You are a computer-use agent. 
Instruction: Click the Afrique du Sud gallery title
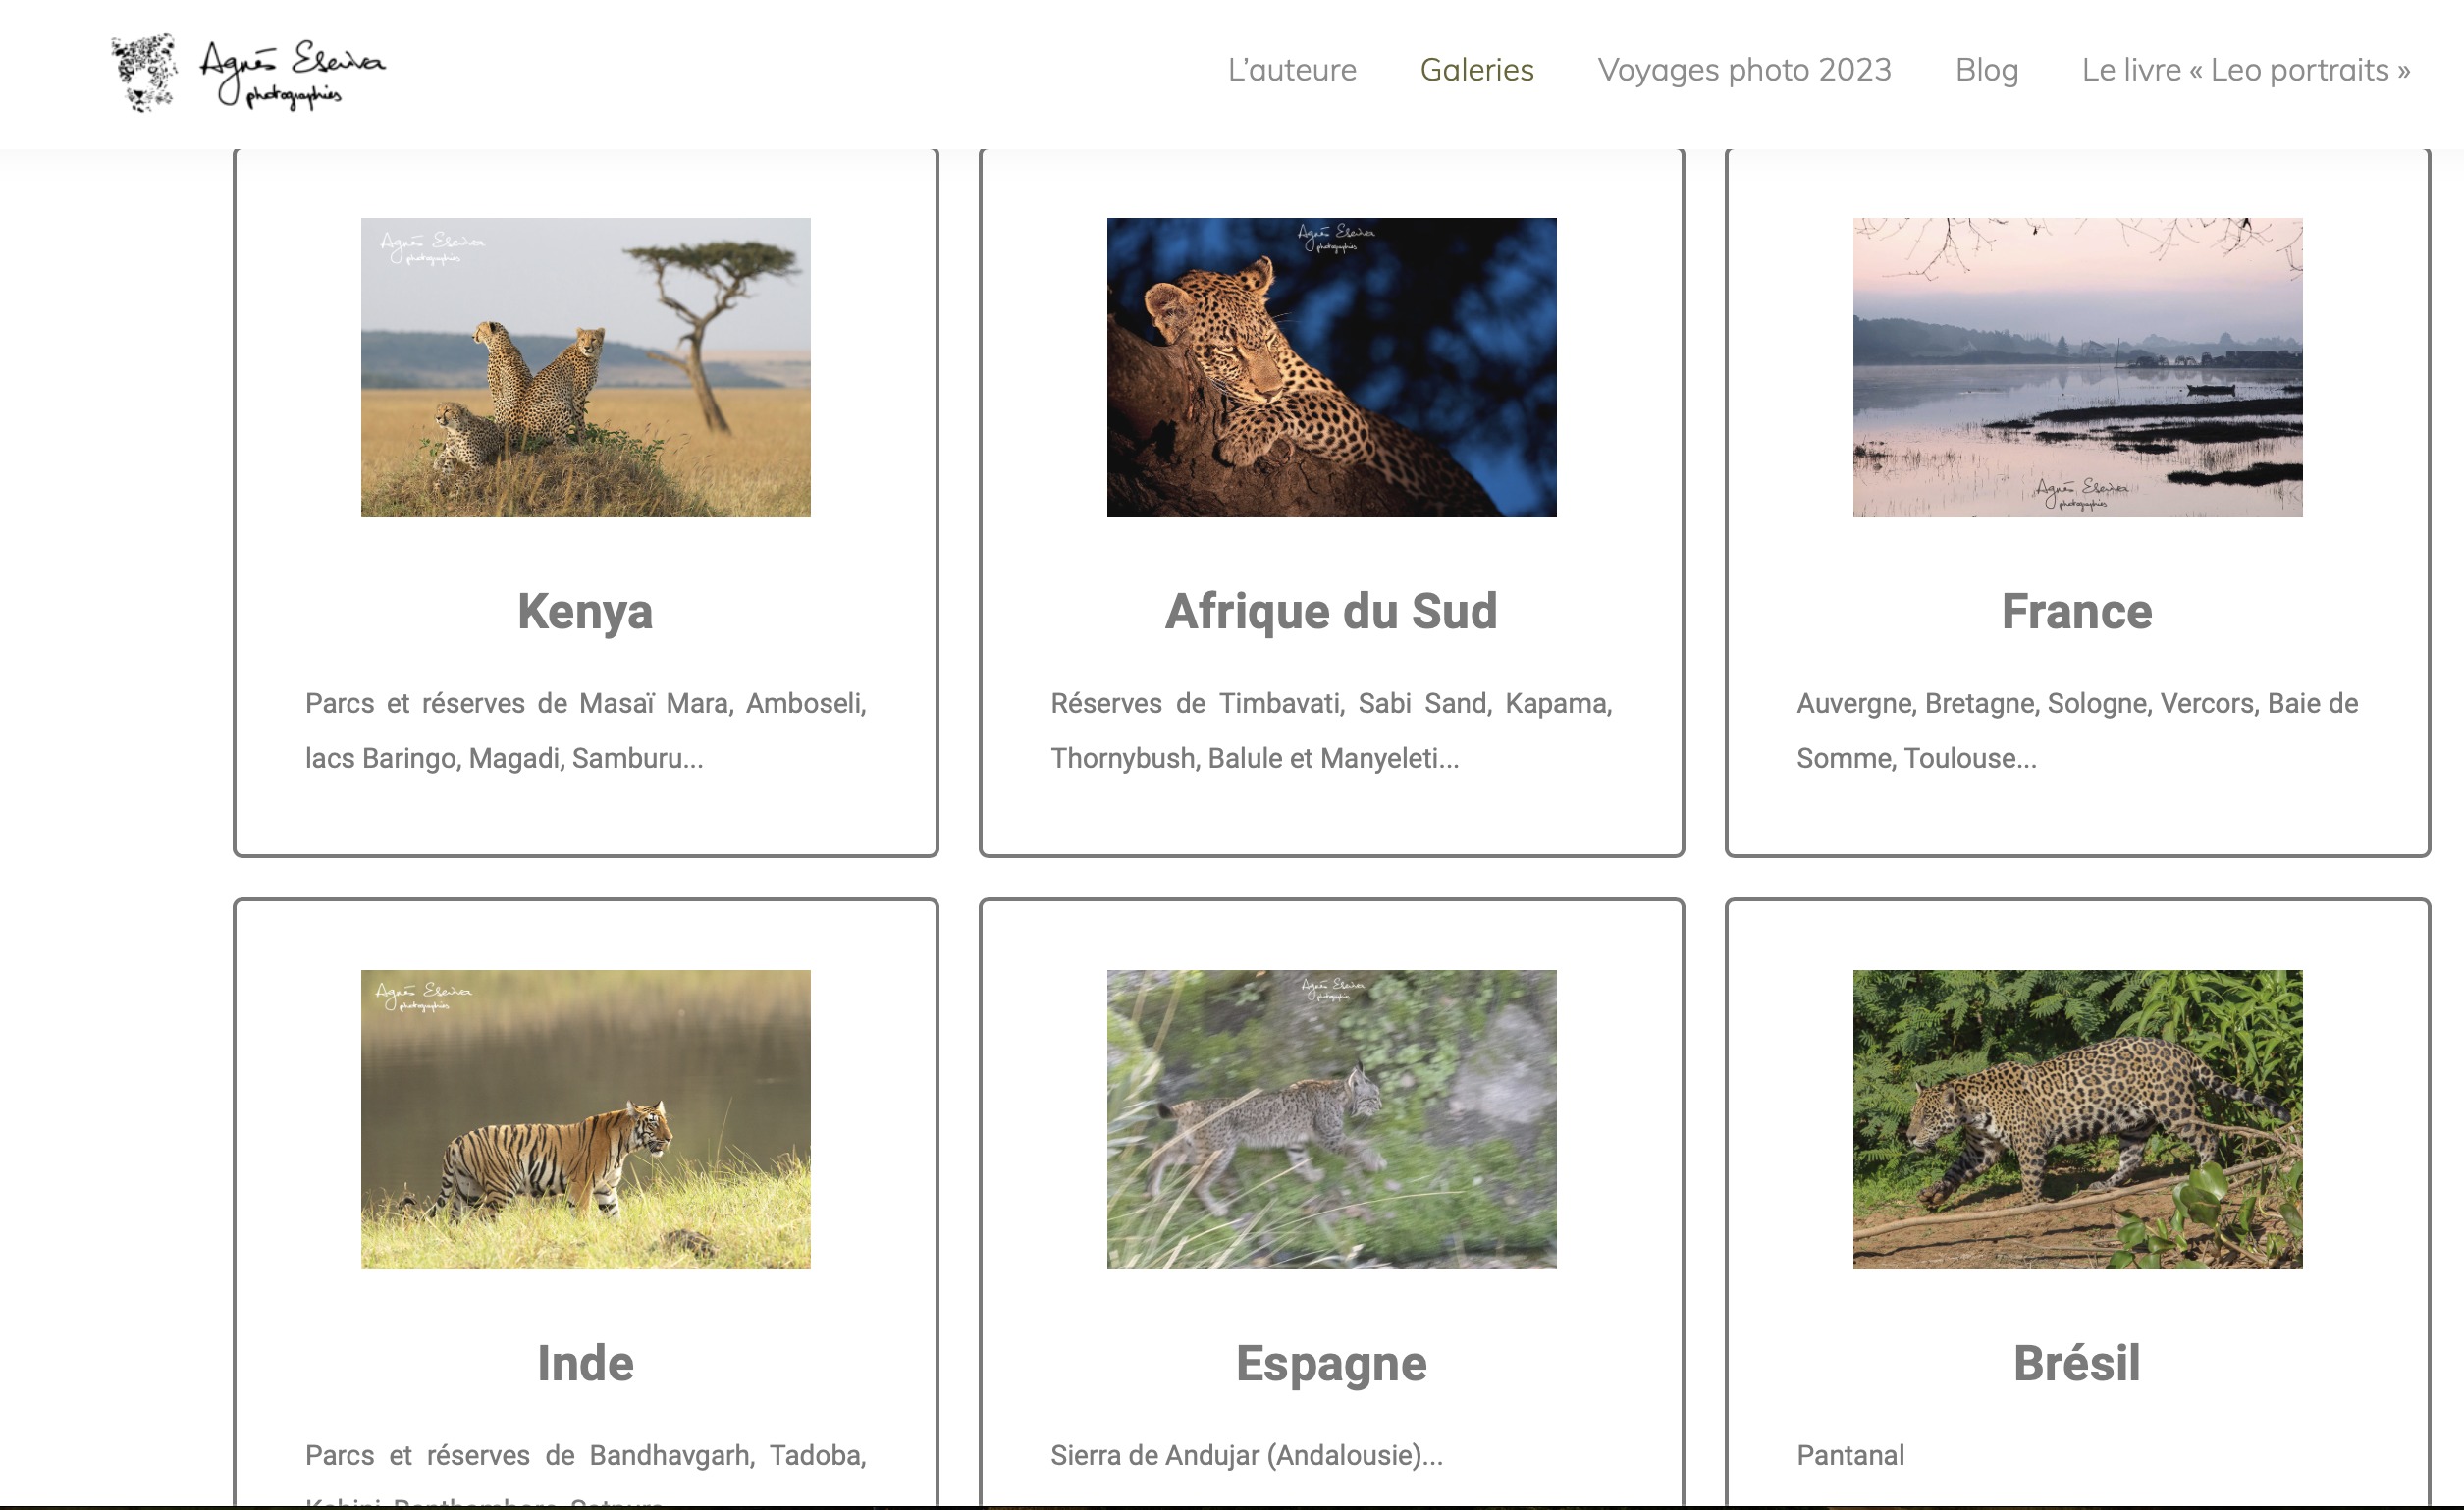pos(1331,611)
